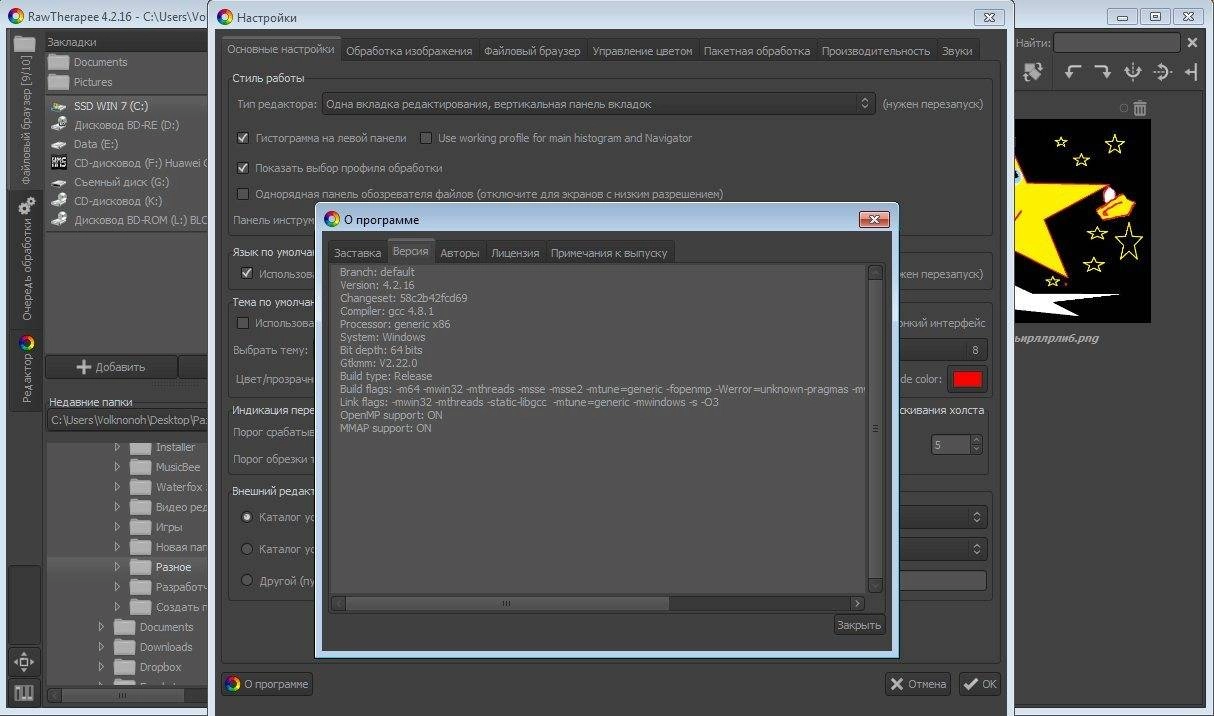Viewport: 1214px width, 716px height.
Task: Enable Use working profile for main histogram
Action: [x=426, y=138]
